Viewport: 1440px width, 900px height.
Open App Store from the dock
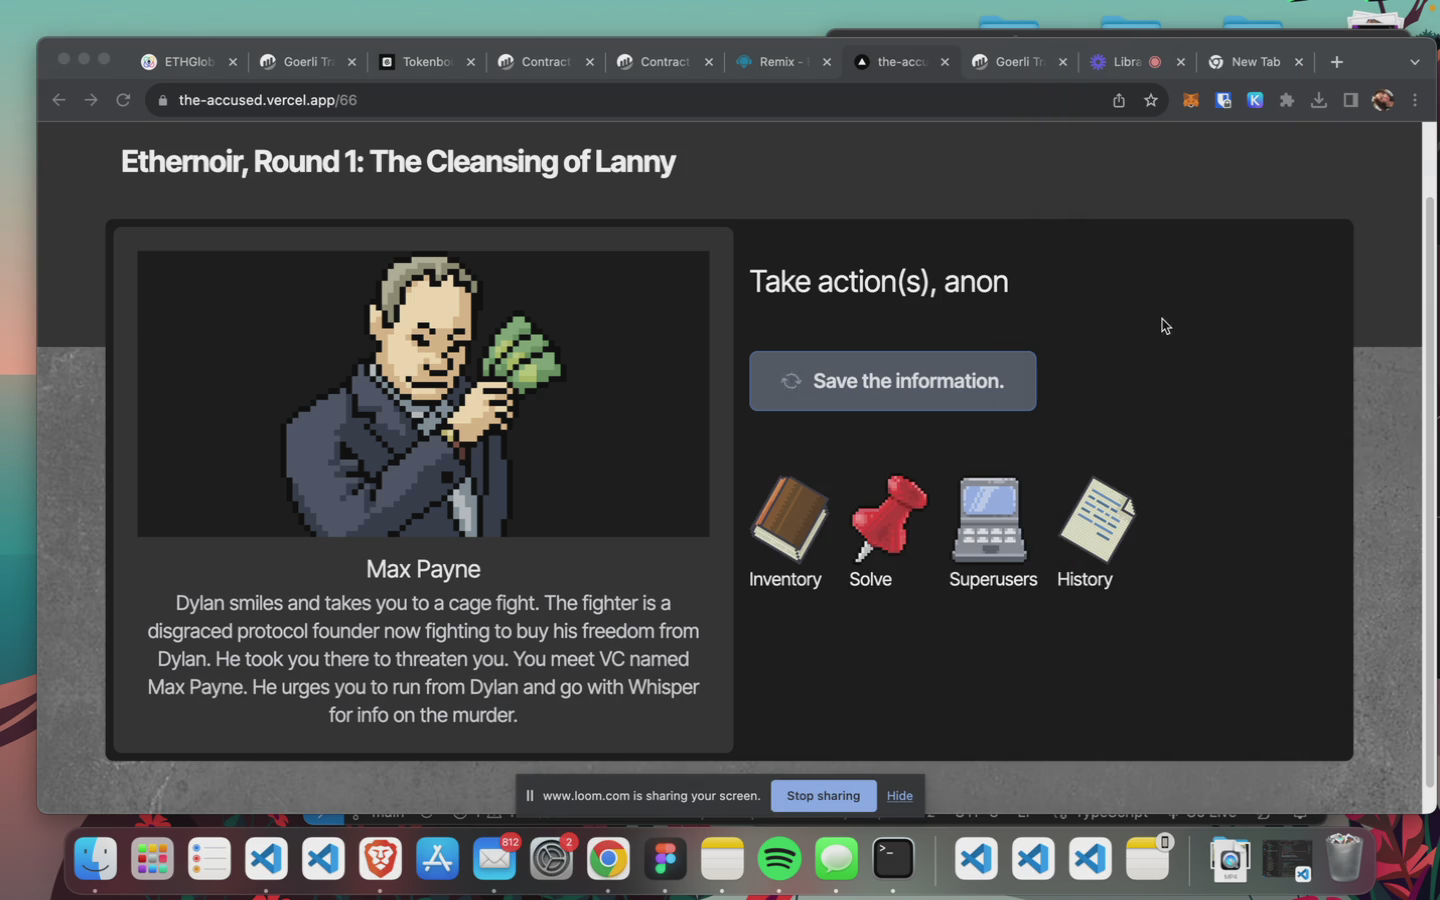[437, 859]
